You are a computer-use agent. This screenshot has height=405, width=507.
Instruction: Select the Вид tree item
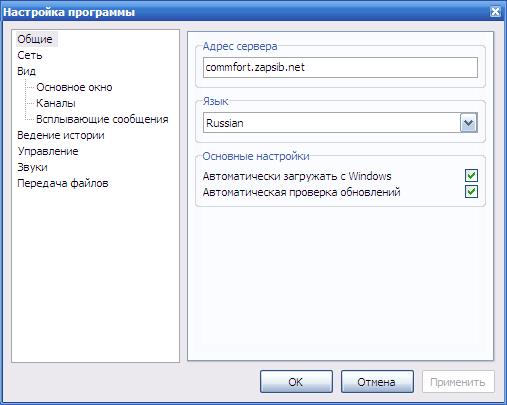(x=26, y=71)
